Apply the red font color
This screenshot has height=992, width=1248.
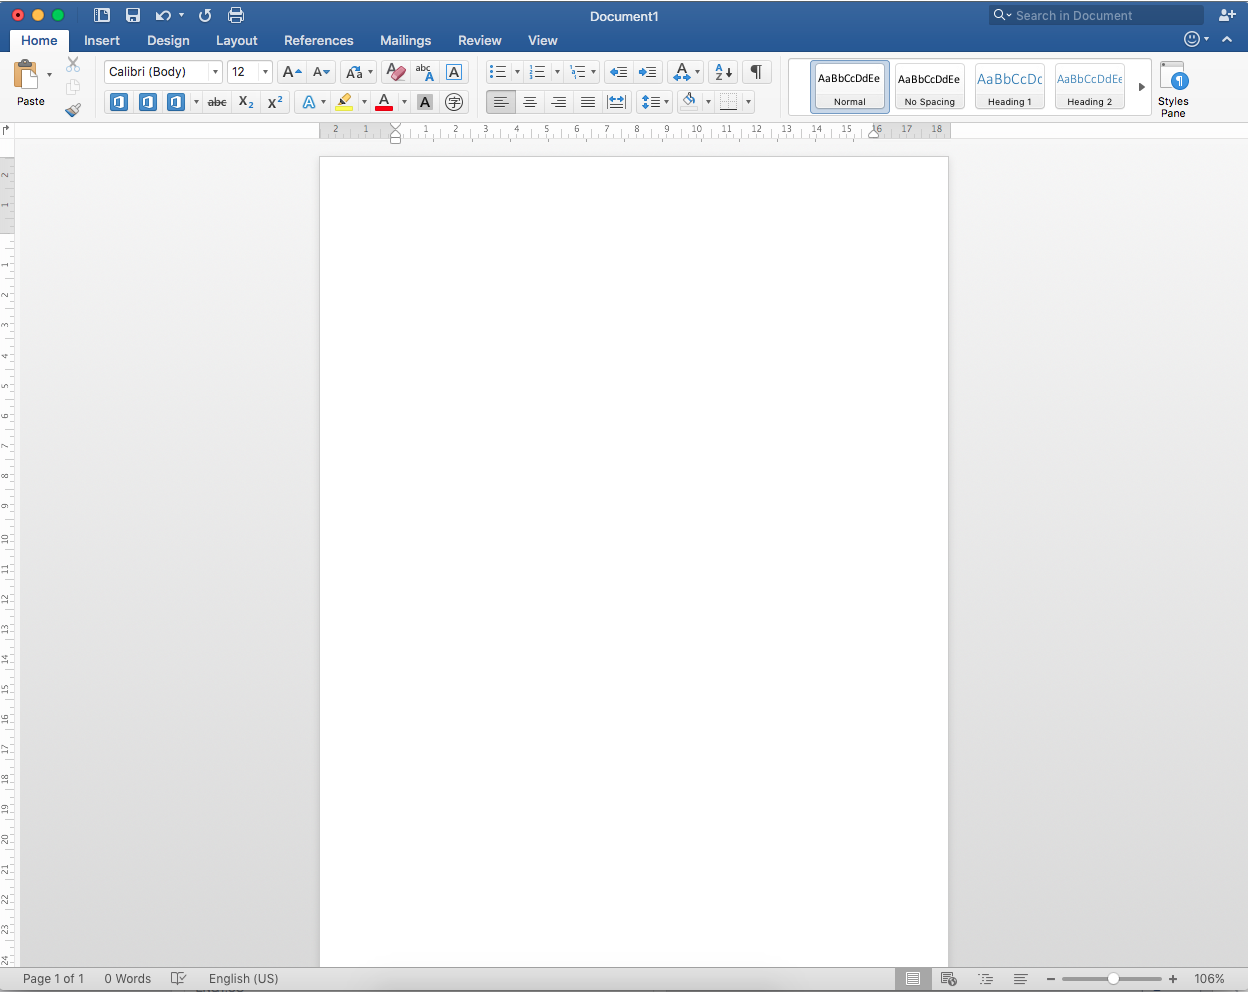point(384,102)
